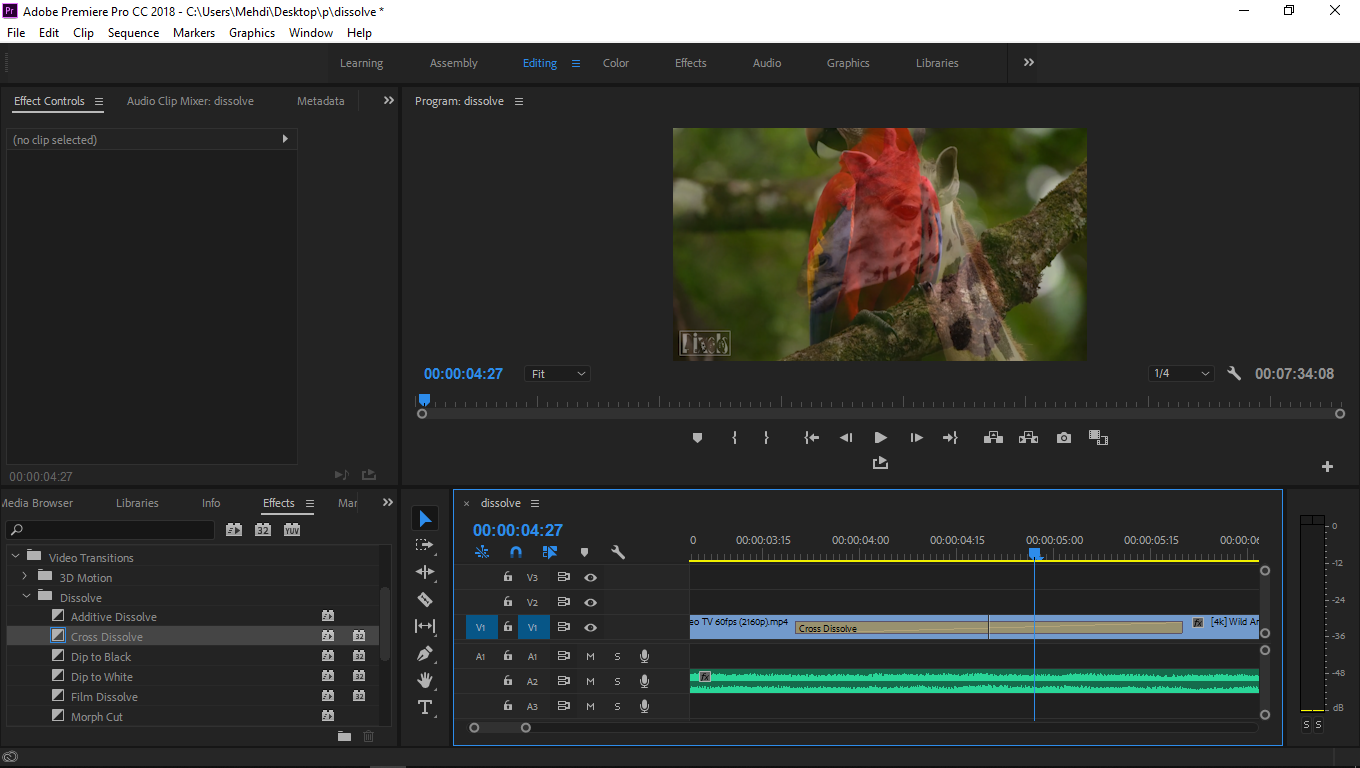The height and width of the screenshot is (768, 1360).
Task: Select the Track Select Forward tool
Action: [x=425, y=545]
